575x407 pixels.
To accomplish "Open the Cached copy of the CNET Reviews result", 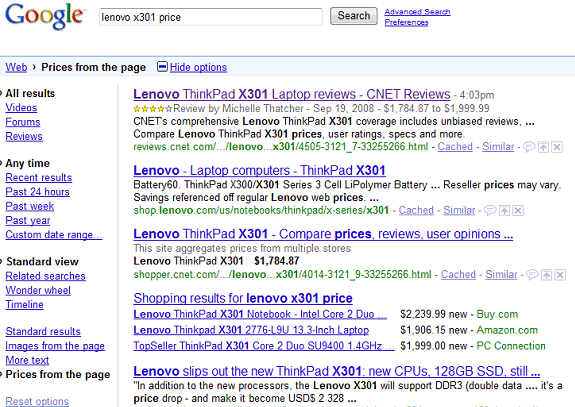I will (x=455, y=147).
